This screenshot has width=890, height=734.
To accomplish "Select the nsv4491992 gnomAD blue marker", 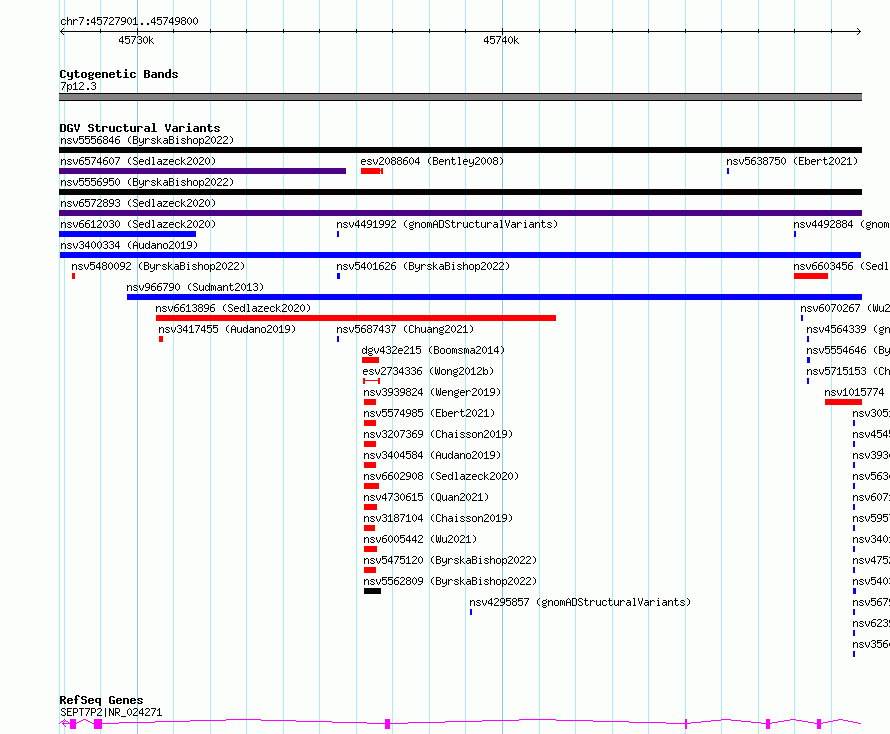I will click(338, 234).
